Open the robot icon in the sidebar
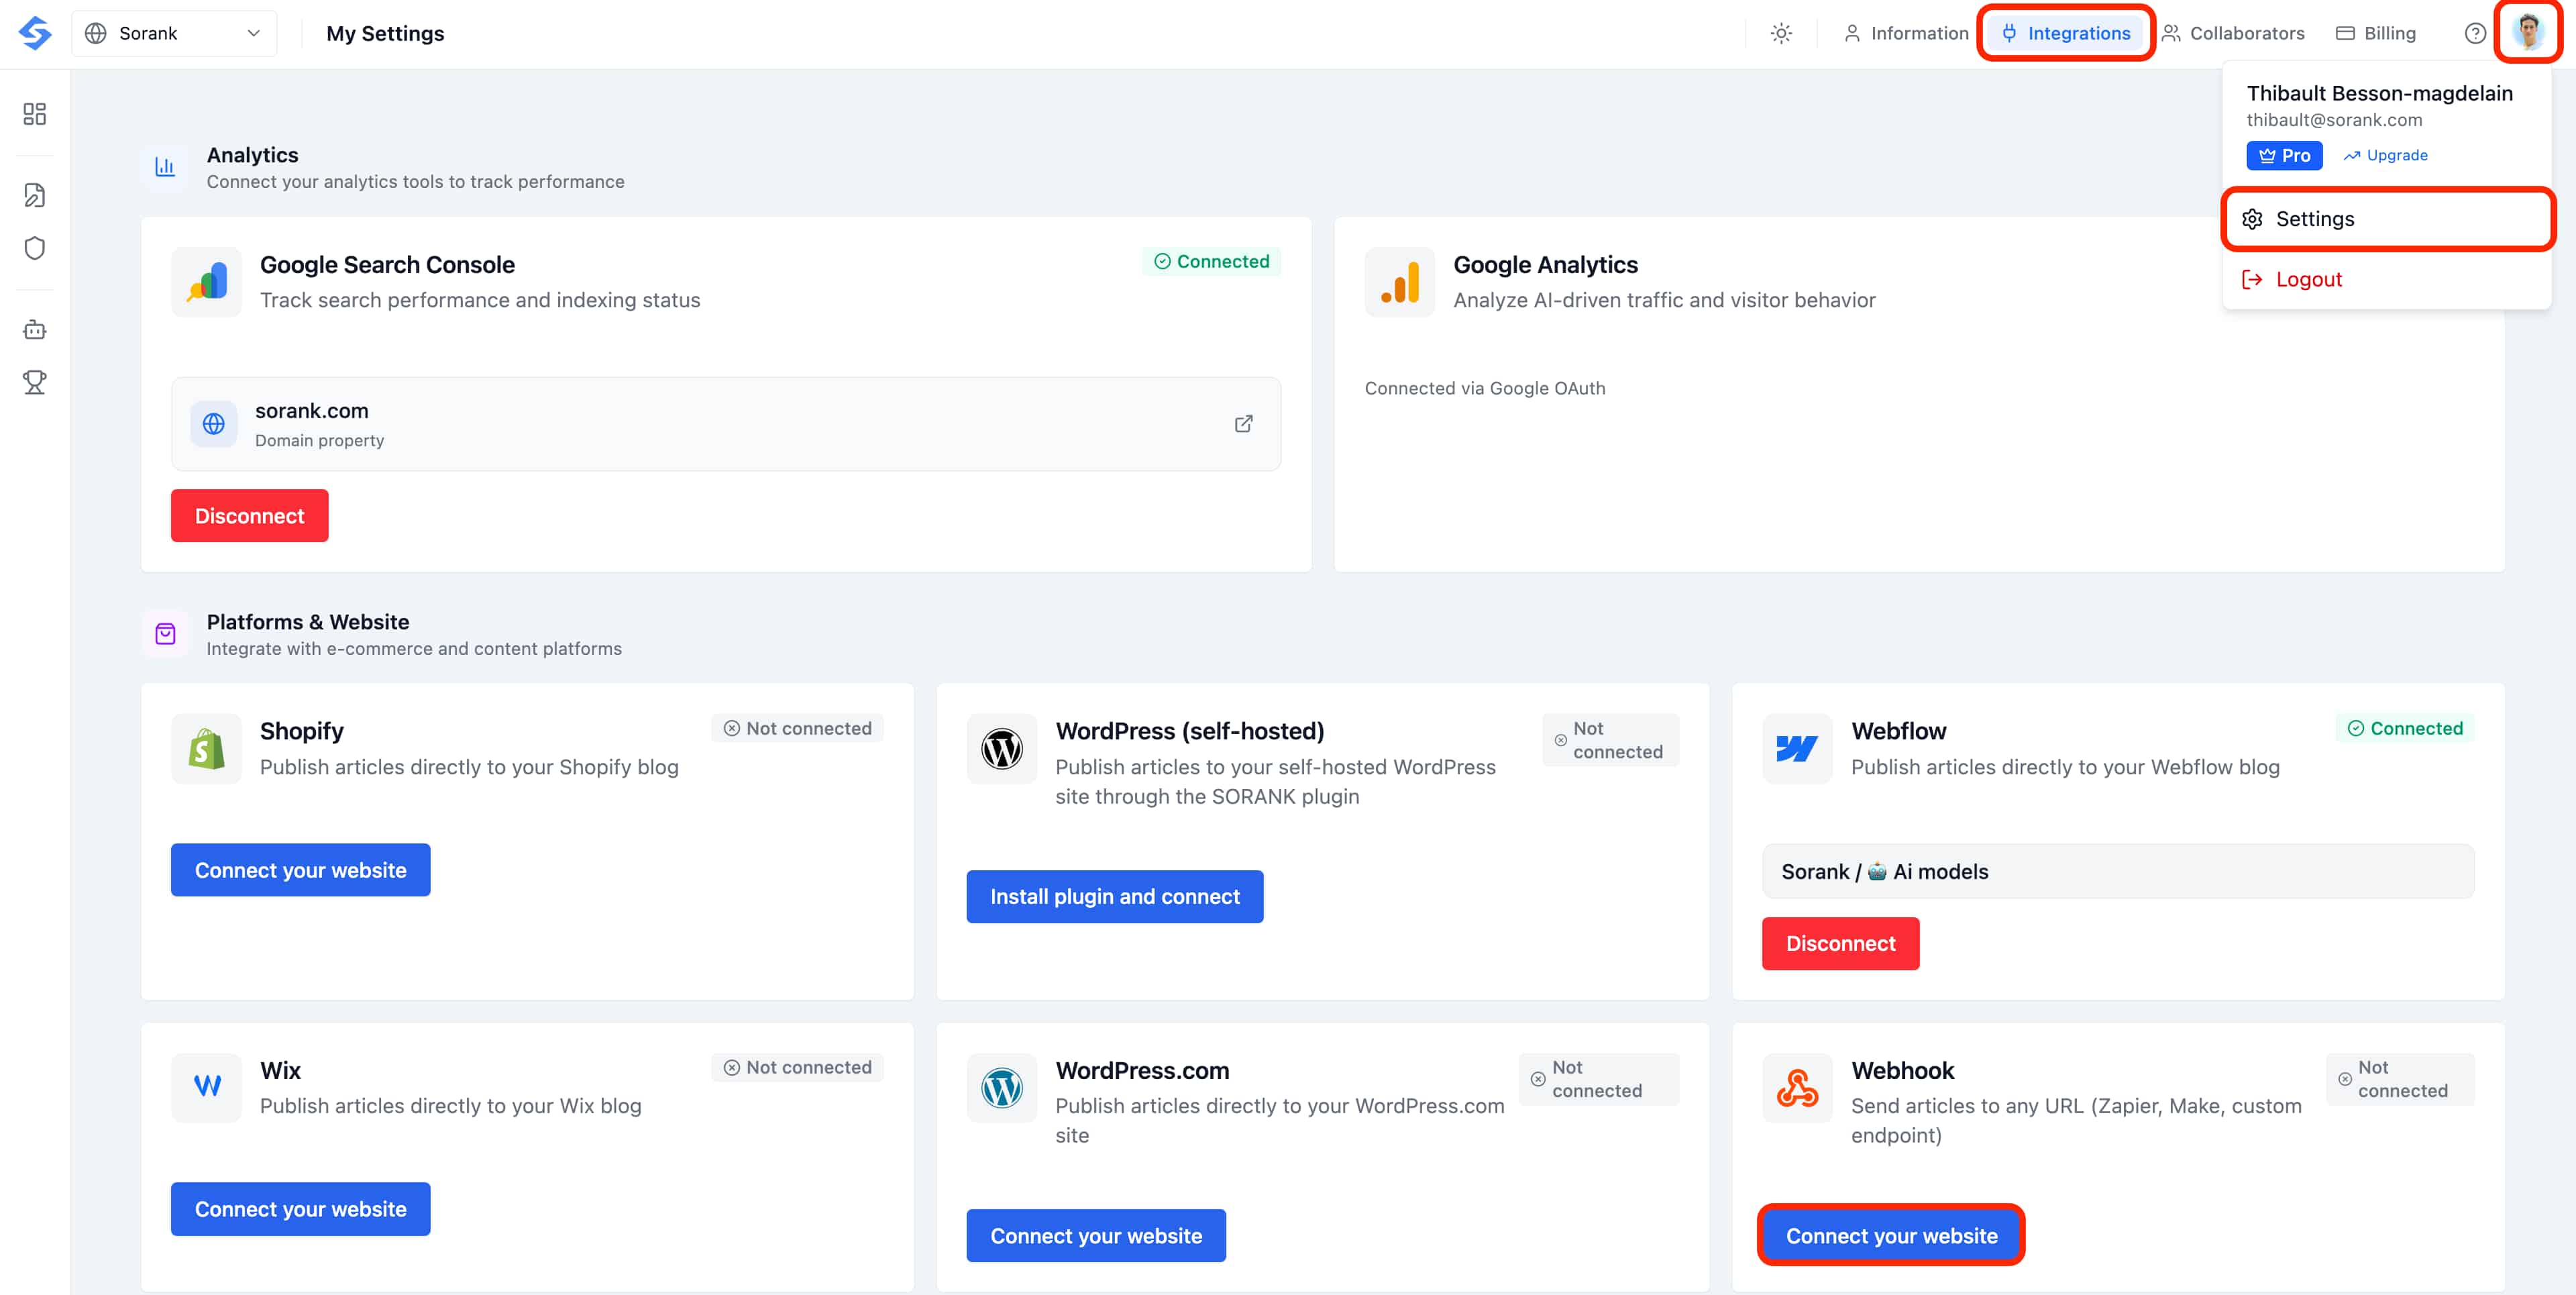Screen dimensions: 2576x1295 [35, 329]
